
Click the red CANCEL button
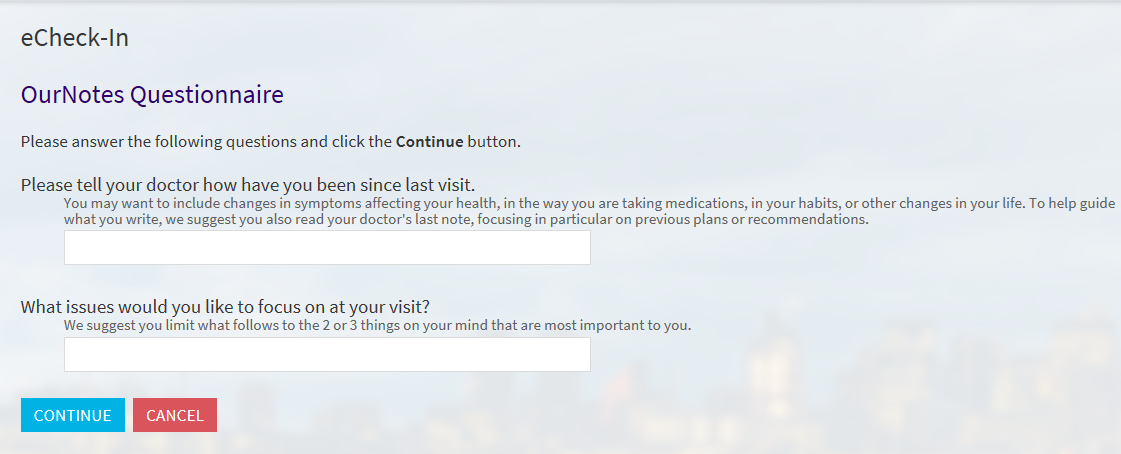(174, 415)
